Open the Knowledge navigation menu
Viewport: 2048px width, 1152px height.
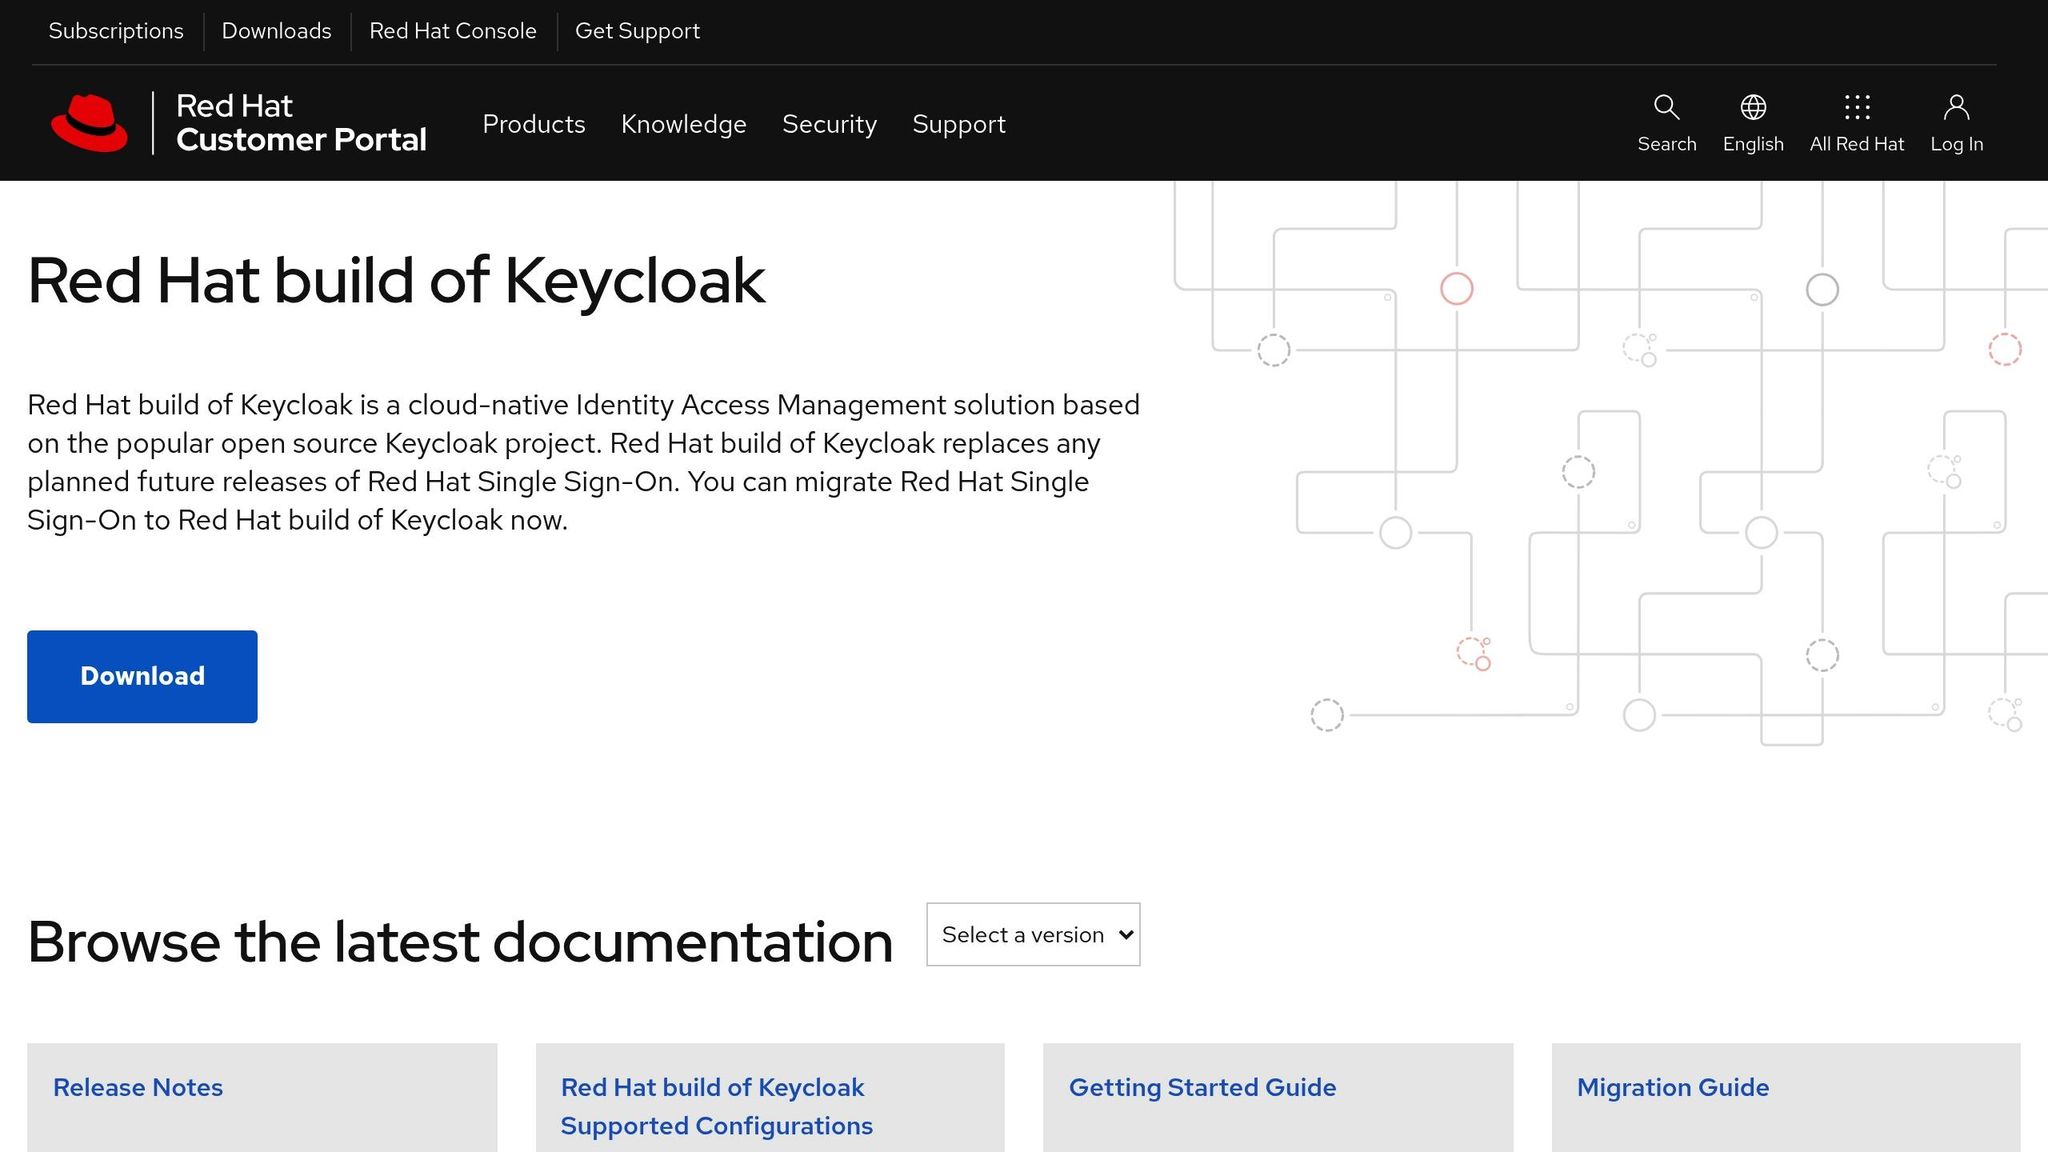pyautogui.click(x=684, y=124)
